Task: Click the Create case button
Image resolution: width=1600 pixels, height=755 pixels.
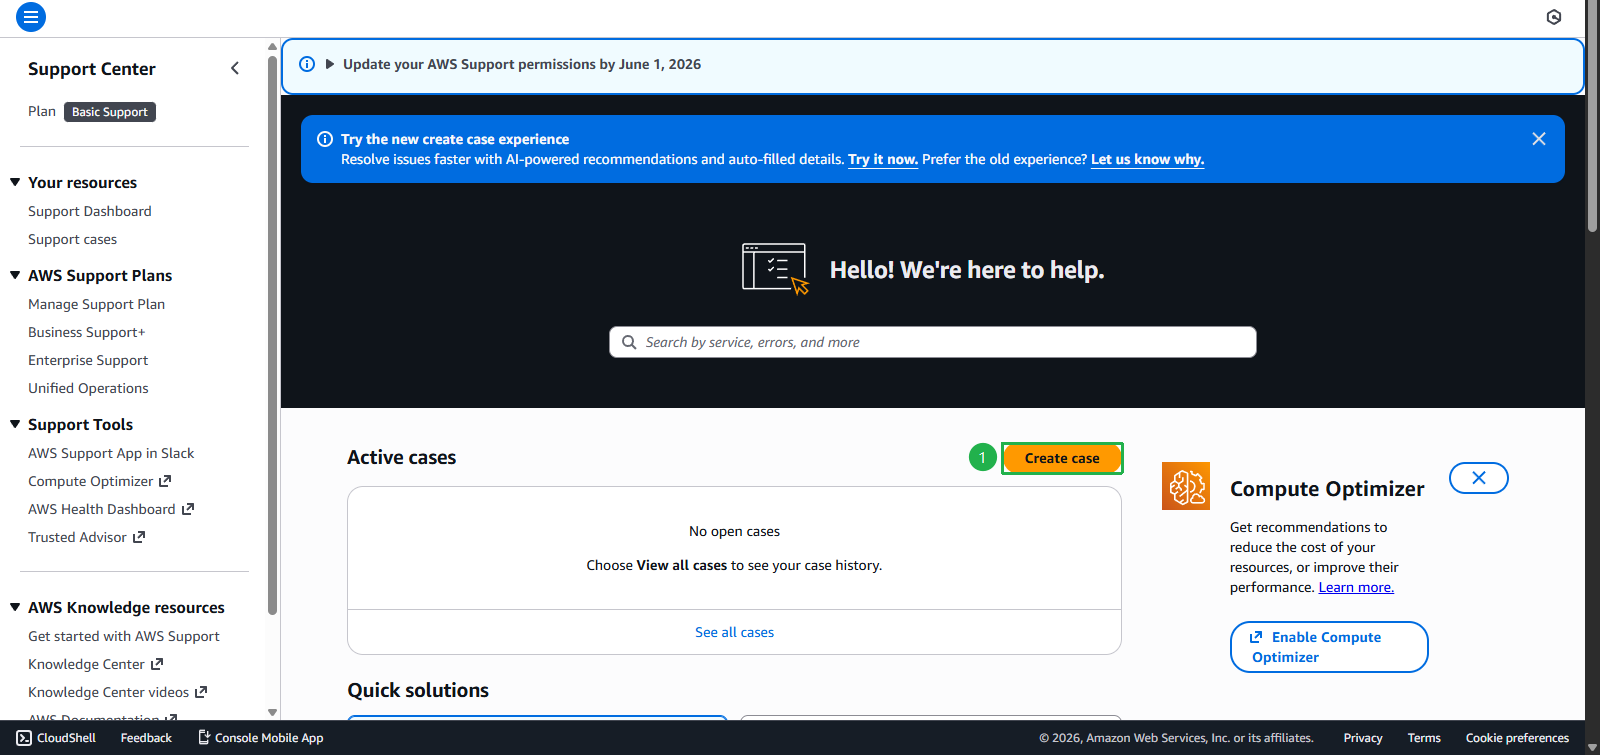Action: (x=1061, y=458)
